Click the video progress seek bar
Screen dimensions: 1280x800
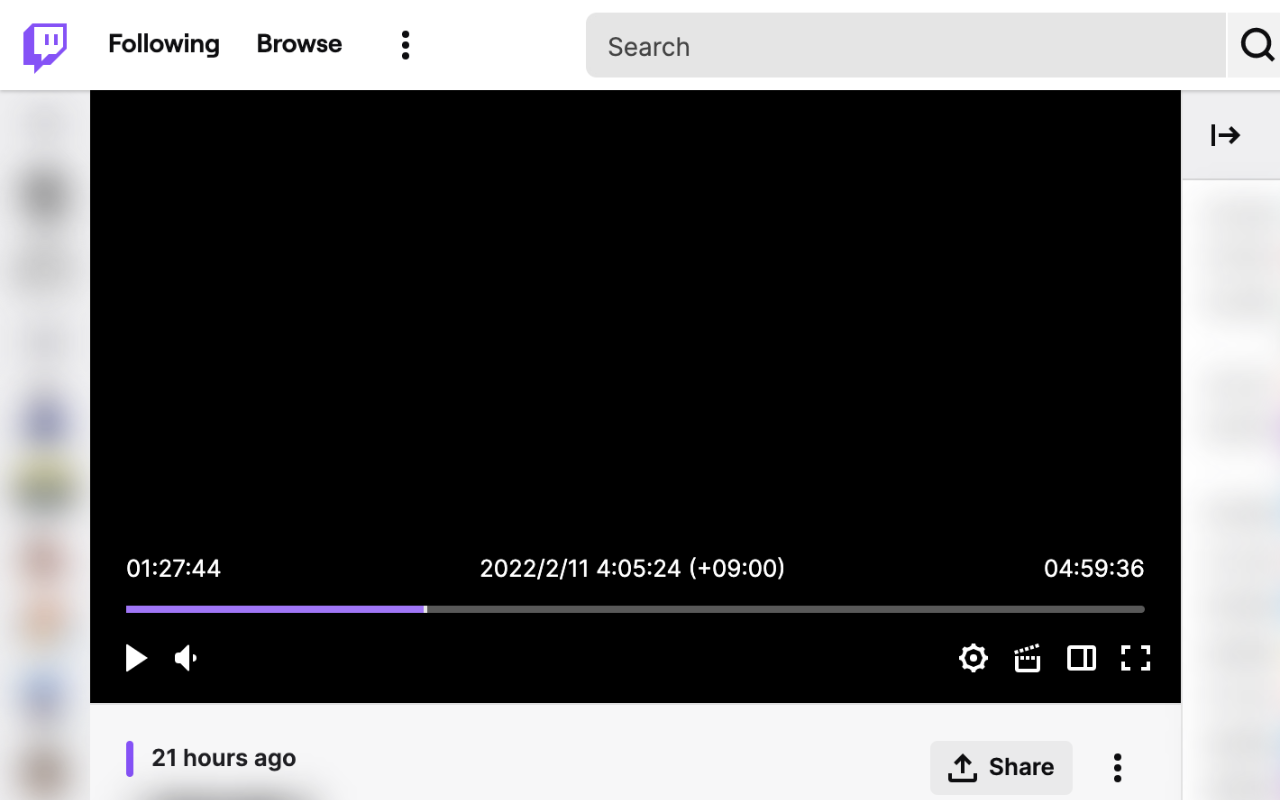click(x=635, y=609)
